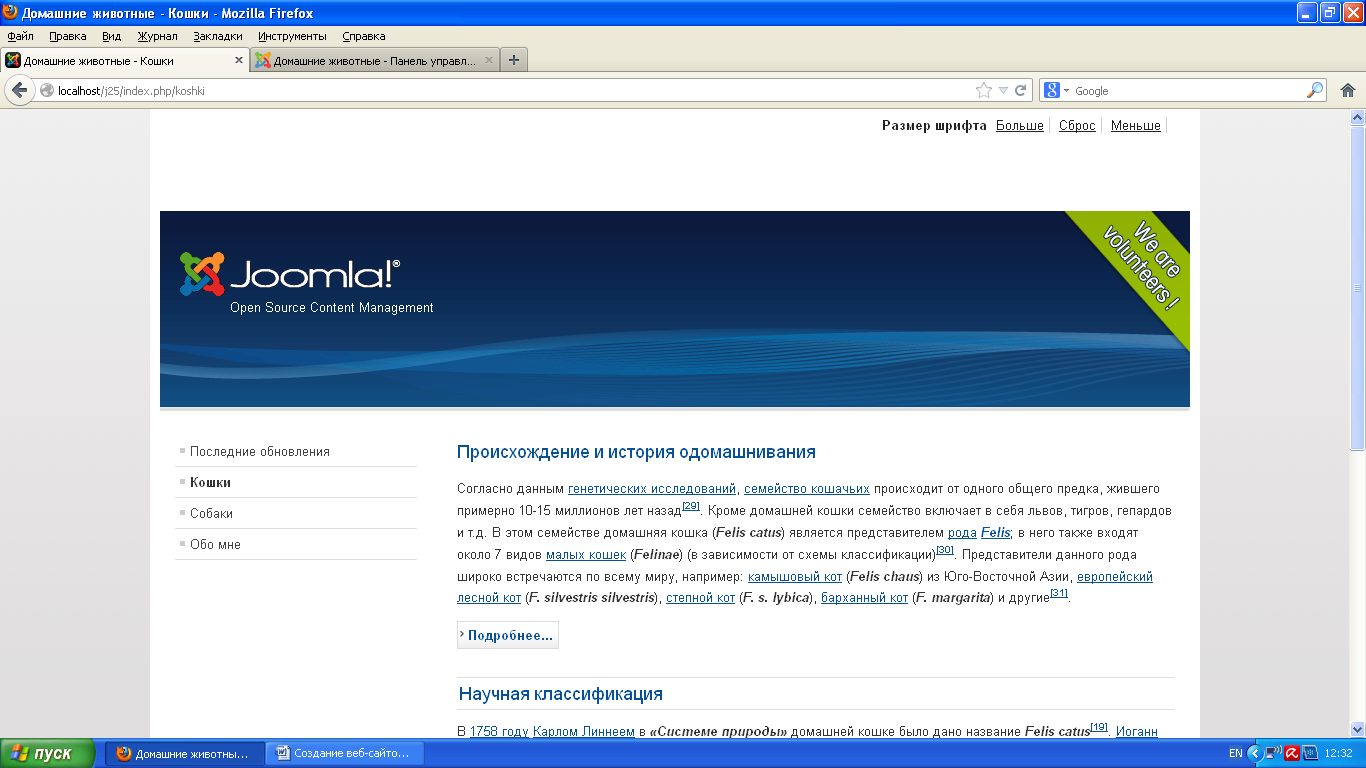Open the Вид menu

click(112, 36)
